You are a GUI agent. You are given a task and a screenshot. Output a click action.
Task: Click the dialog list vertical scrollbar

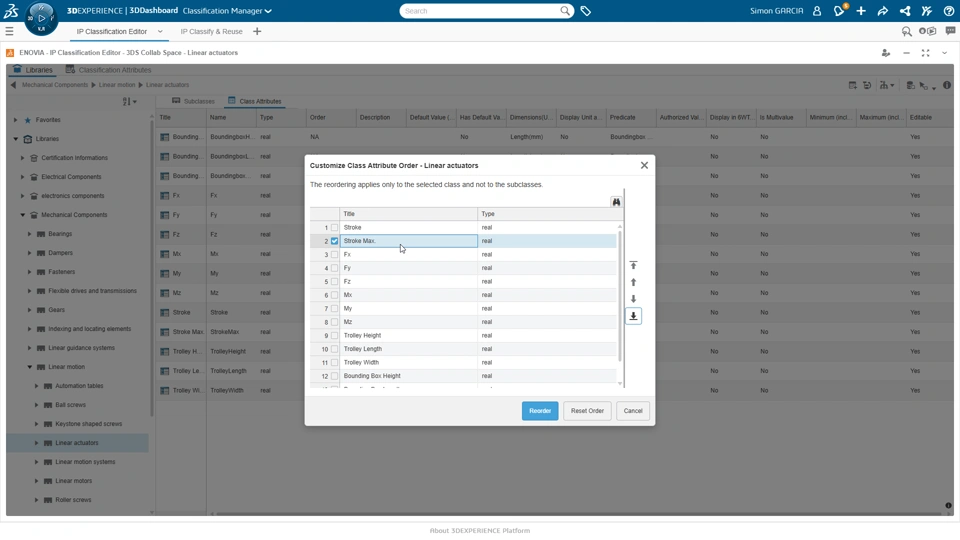click(x=620, y=294)
